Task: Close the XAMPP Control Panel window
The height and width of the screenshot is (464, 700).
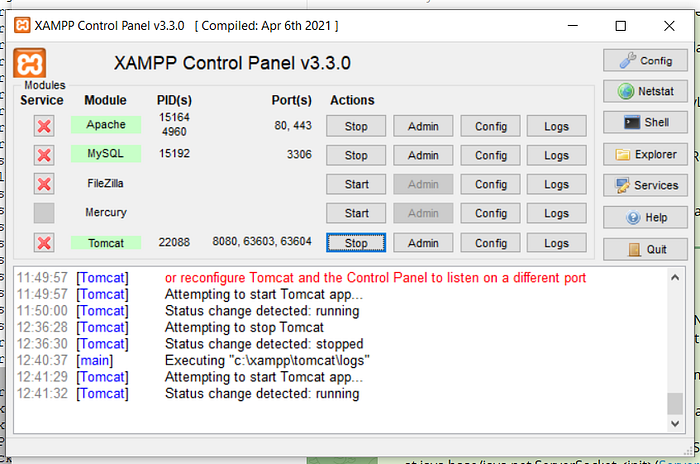Action: pos(669,26)
